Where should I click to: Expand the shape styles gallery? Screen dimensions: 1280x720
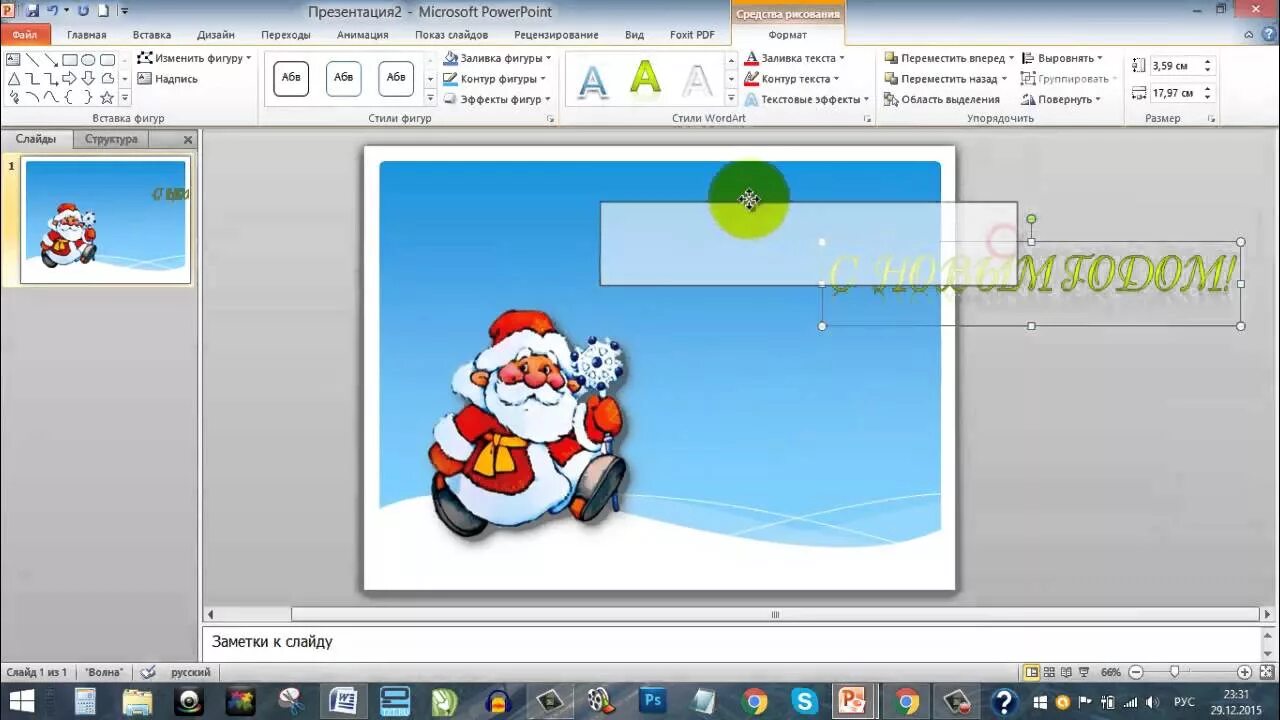431,98
